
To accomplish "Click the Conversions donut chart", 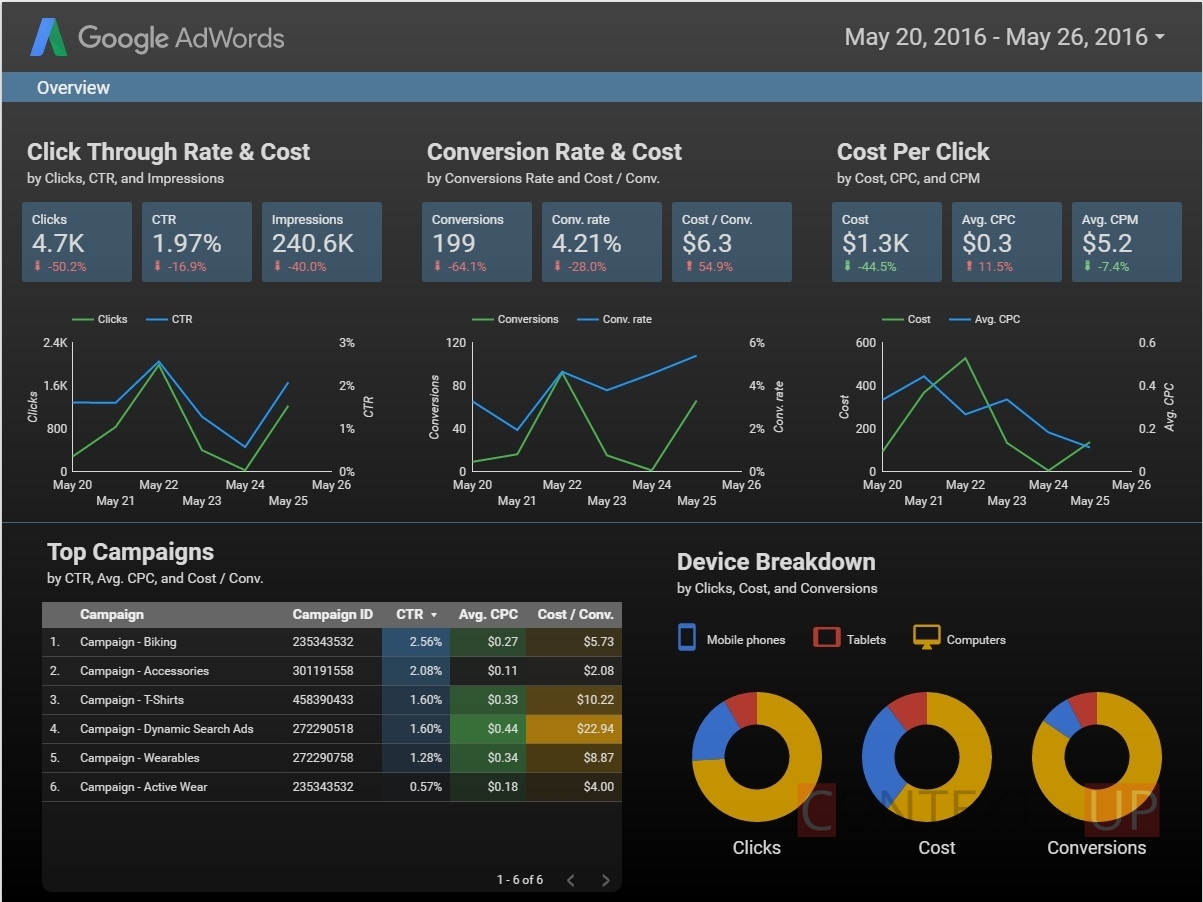I will [x=1097, y=757].
